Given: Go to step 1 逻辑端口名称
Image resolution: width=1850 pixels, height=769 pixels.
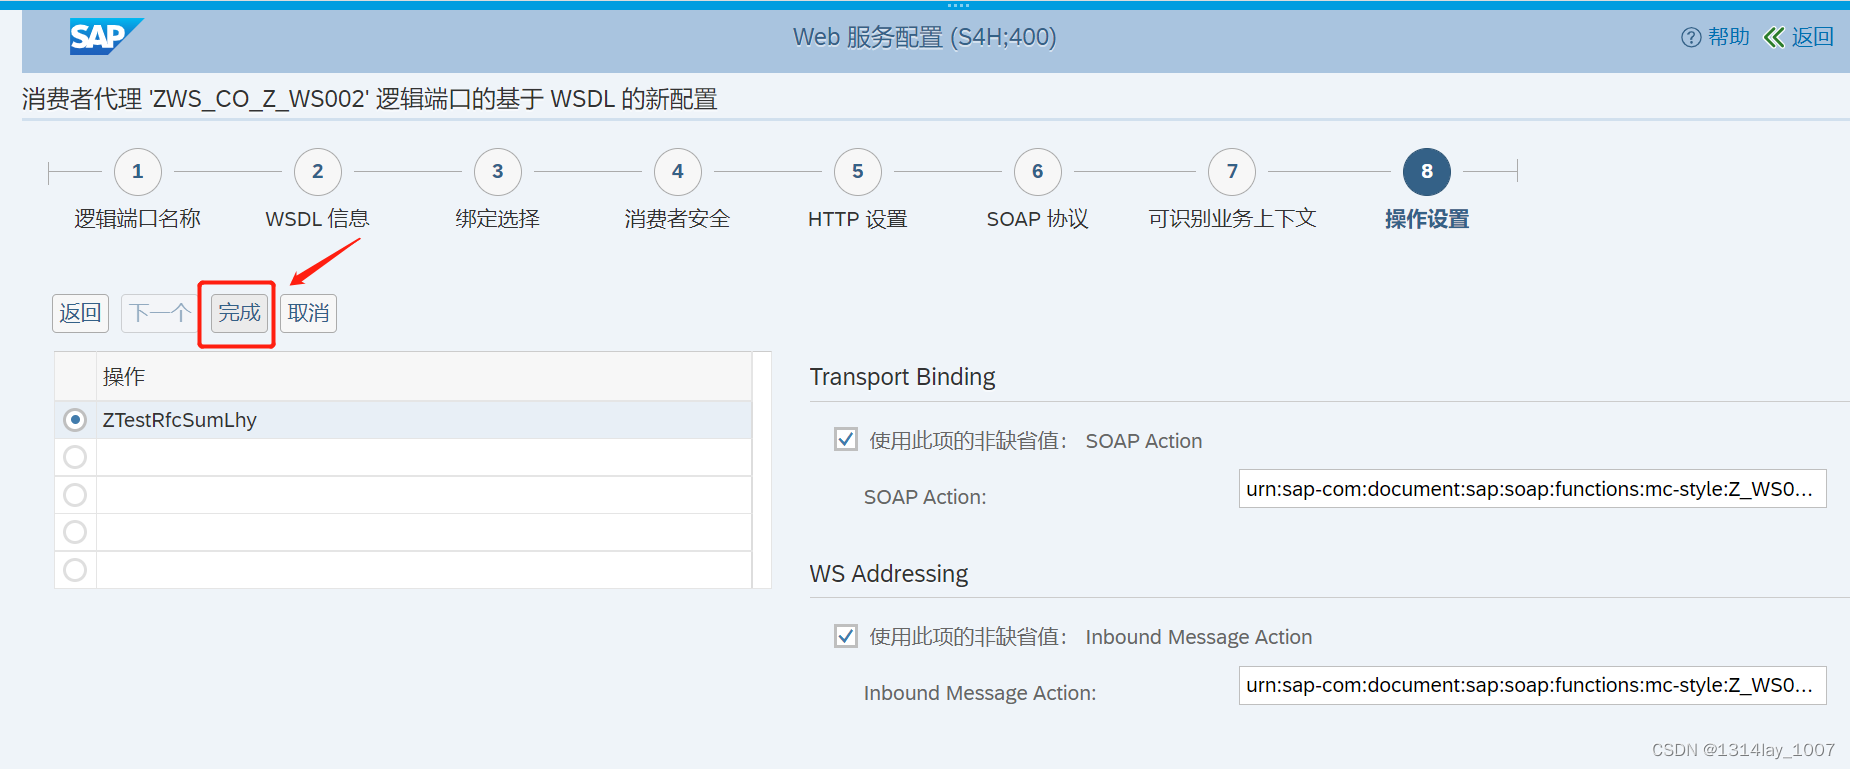Looking at the screenshot, I should pyautogui.click(x=138, y=172).
